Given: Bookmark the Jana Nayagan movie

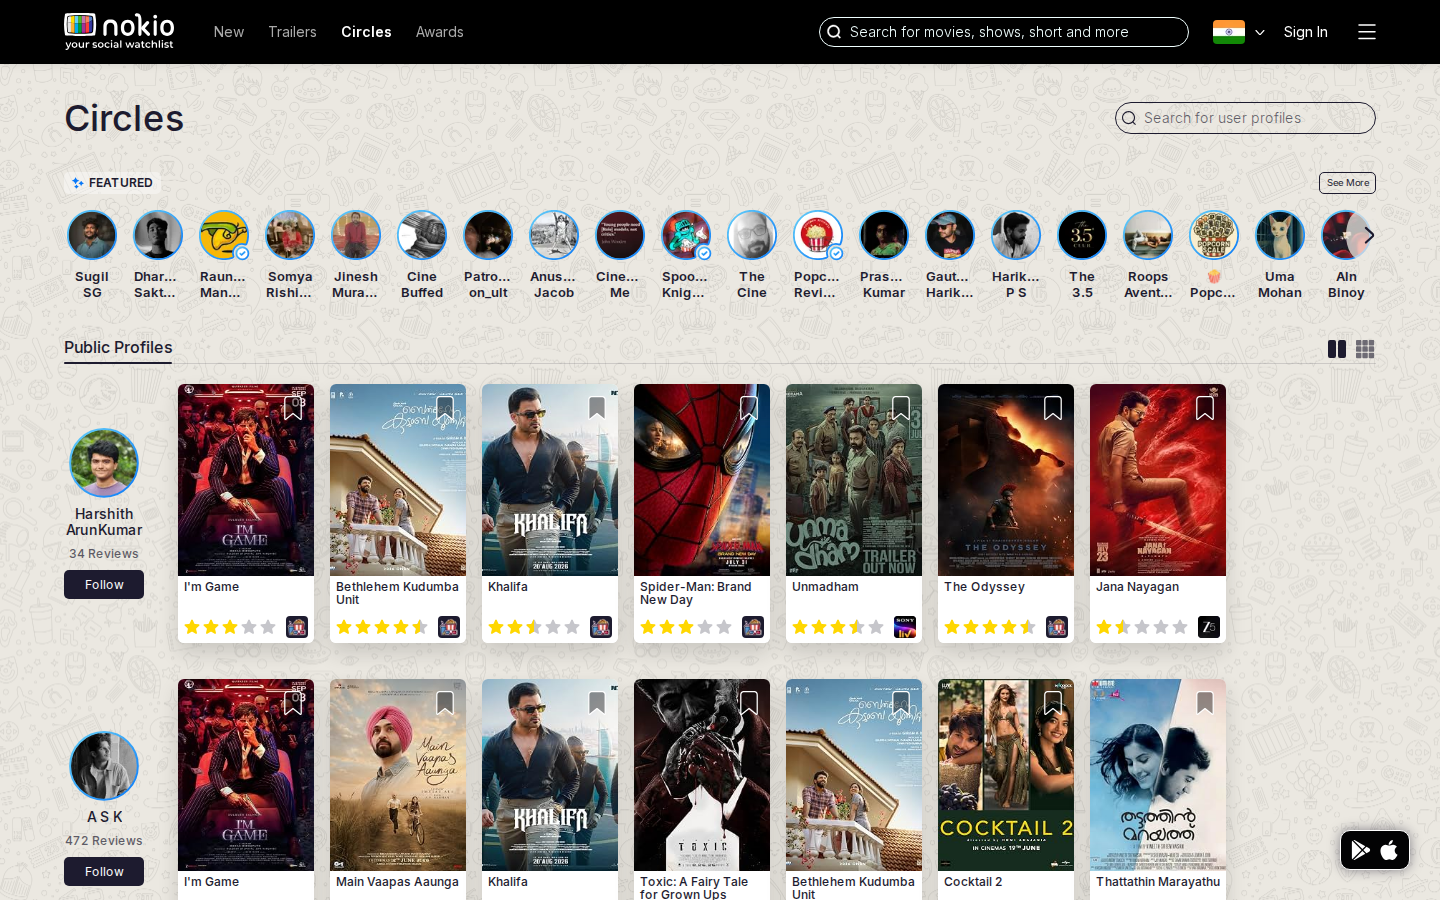Looking at the screenshot, I should pyautogui.click(x=1205, y=408).
